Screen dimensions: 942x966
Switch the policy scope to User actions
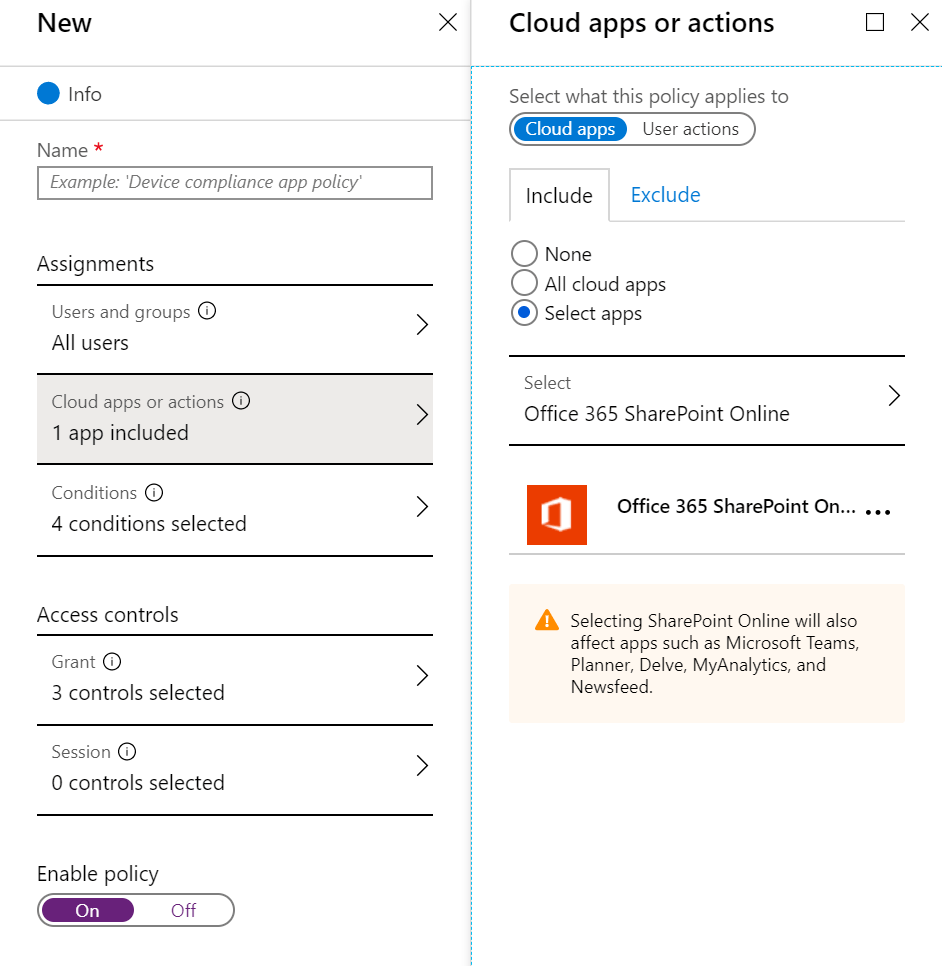(x=691, y=128)
